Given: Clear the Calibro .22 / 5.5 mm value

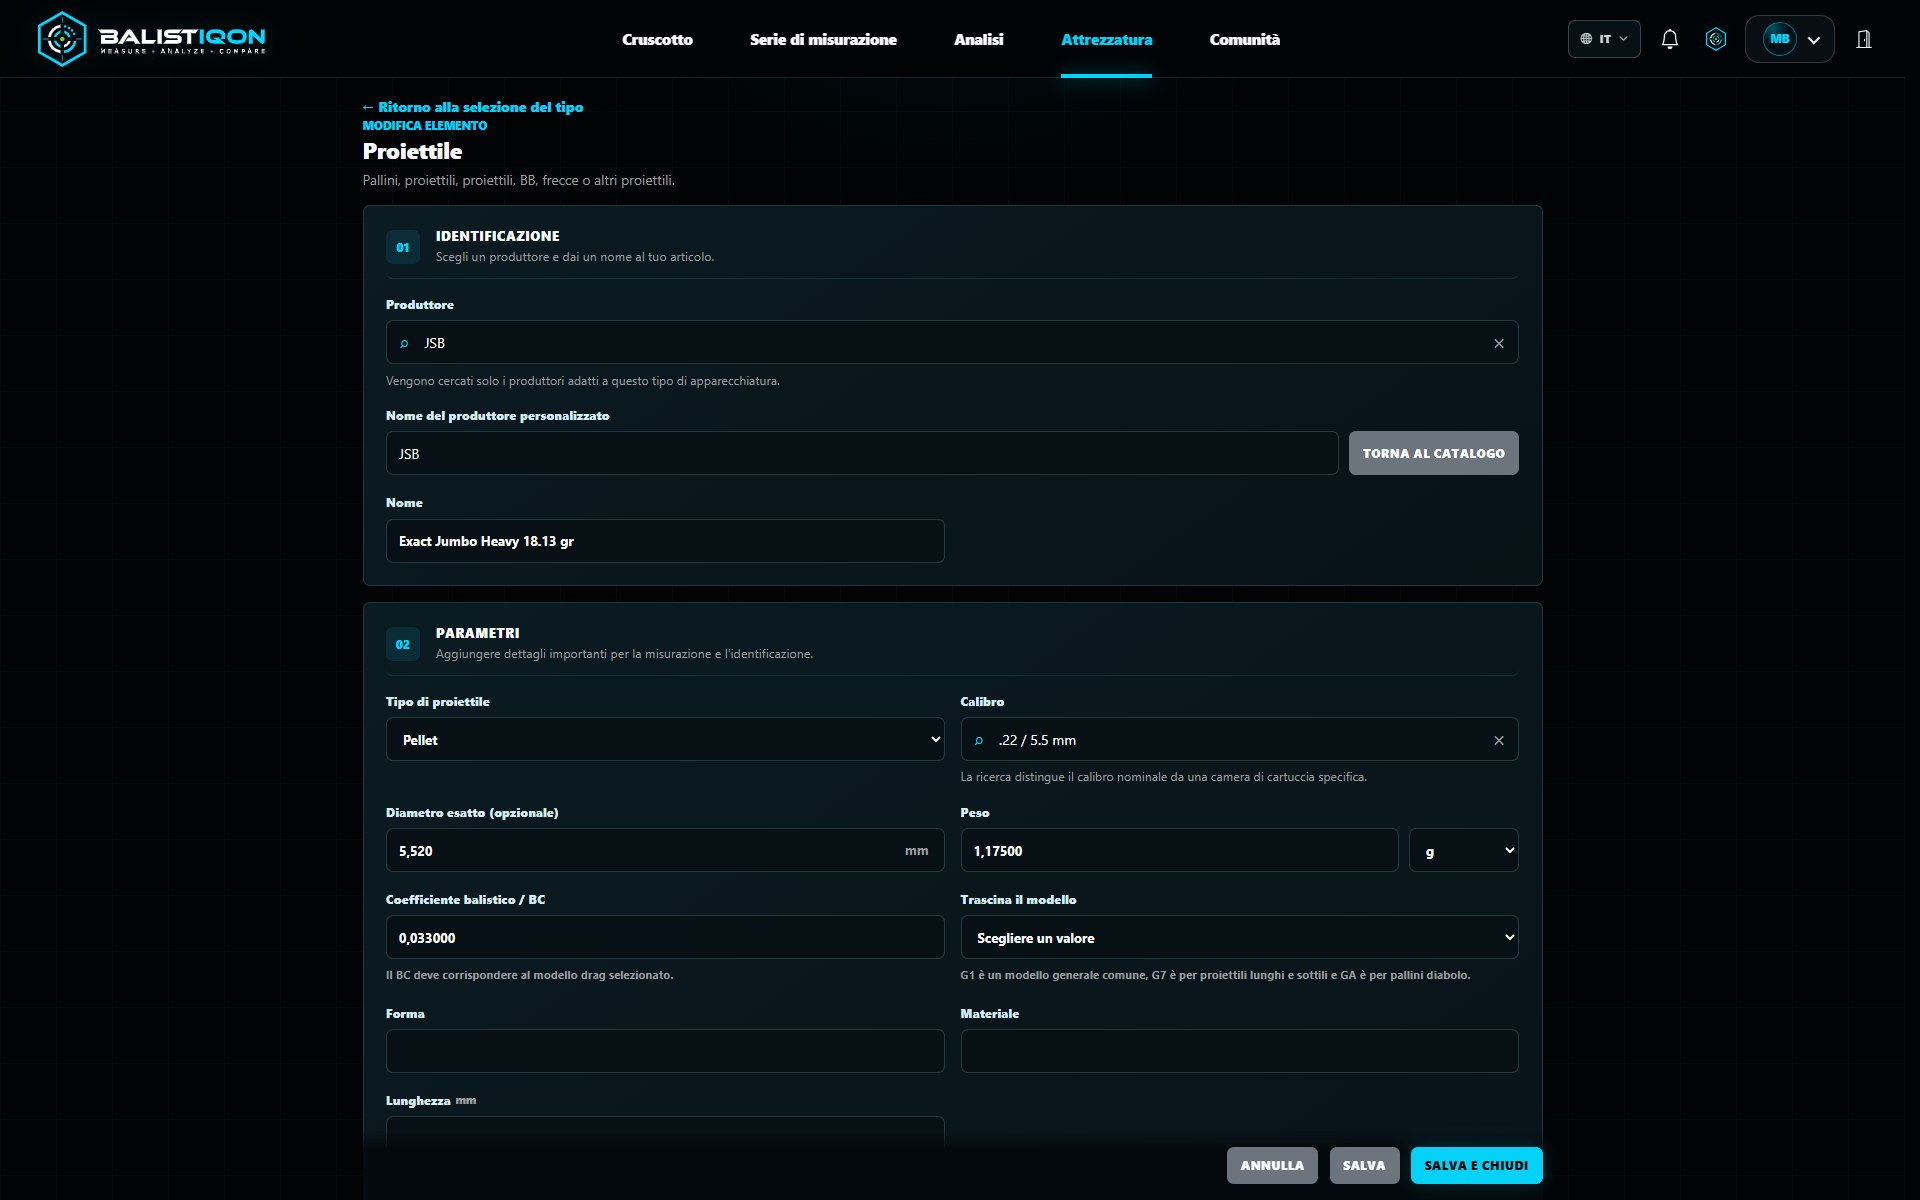Looking at the screenshot, I should pyautogui.click(x=1498, y=740).
